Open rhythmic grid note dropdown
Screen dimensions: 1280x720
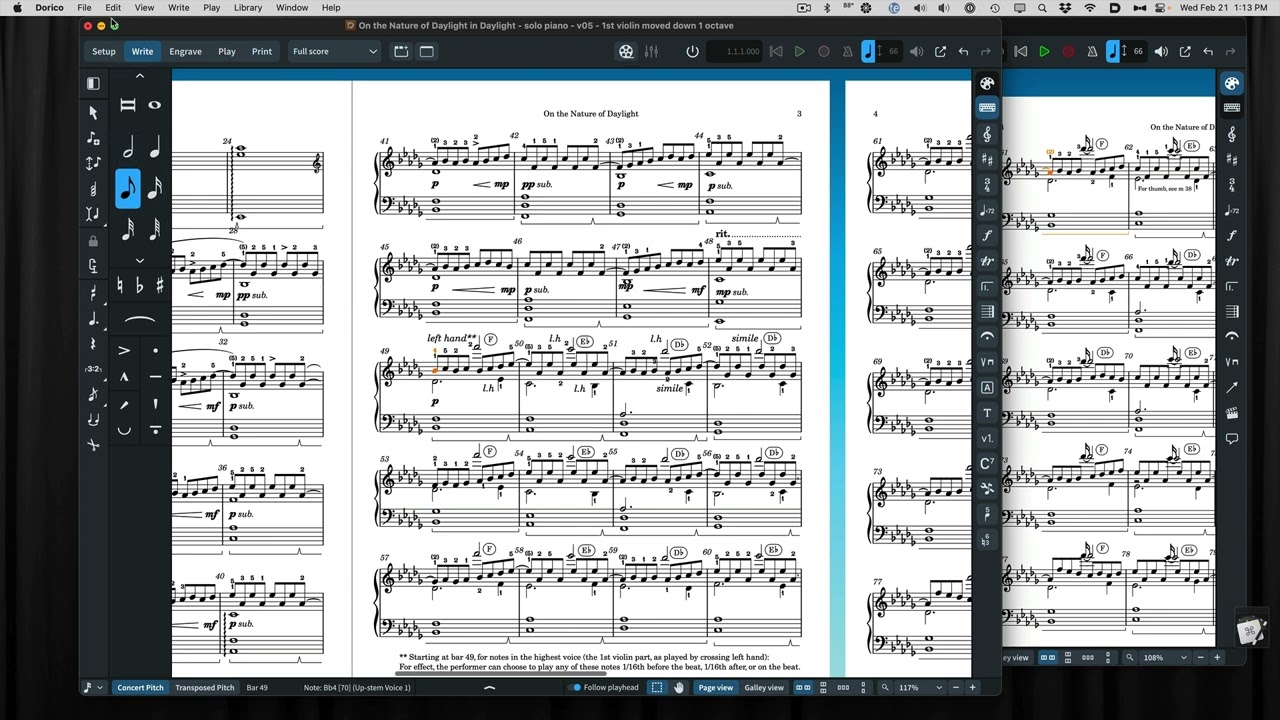(x=92, y=687)
